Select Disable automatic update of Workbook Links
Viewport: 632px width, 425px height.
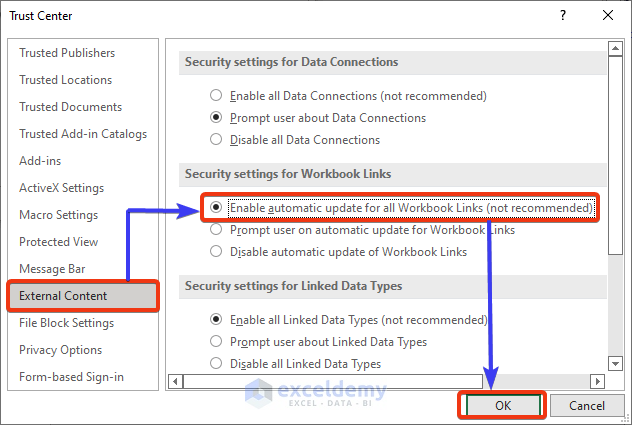pyautogui.click(x=216, y=252)
